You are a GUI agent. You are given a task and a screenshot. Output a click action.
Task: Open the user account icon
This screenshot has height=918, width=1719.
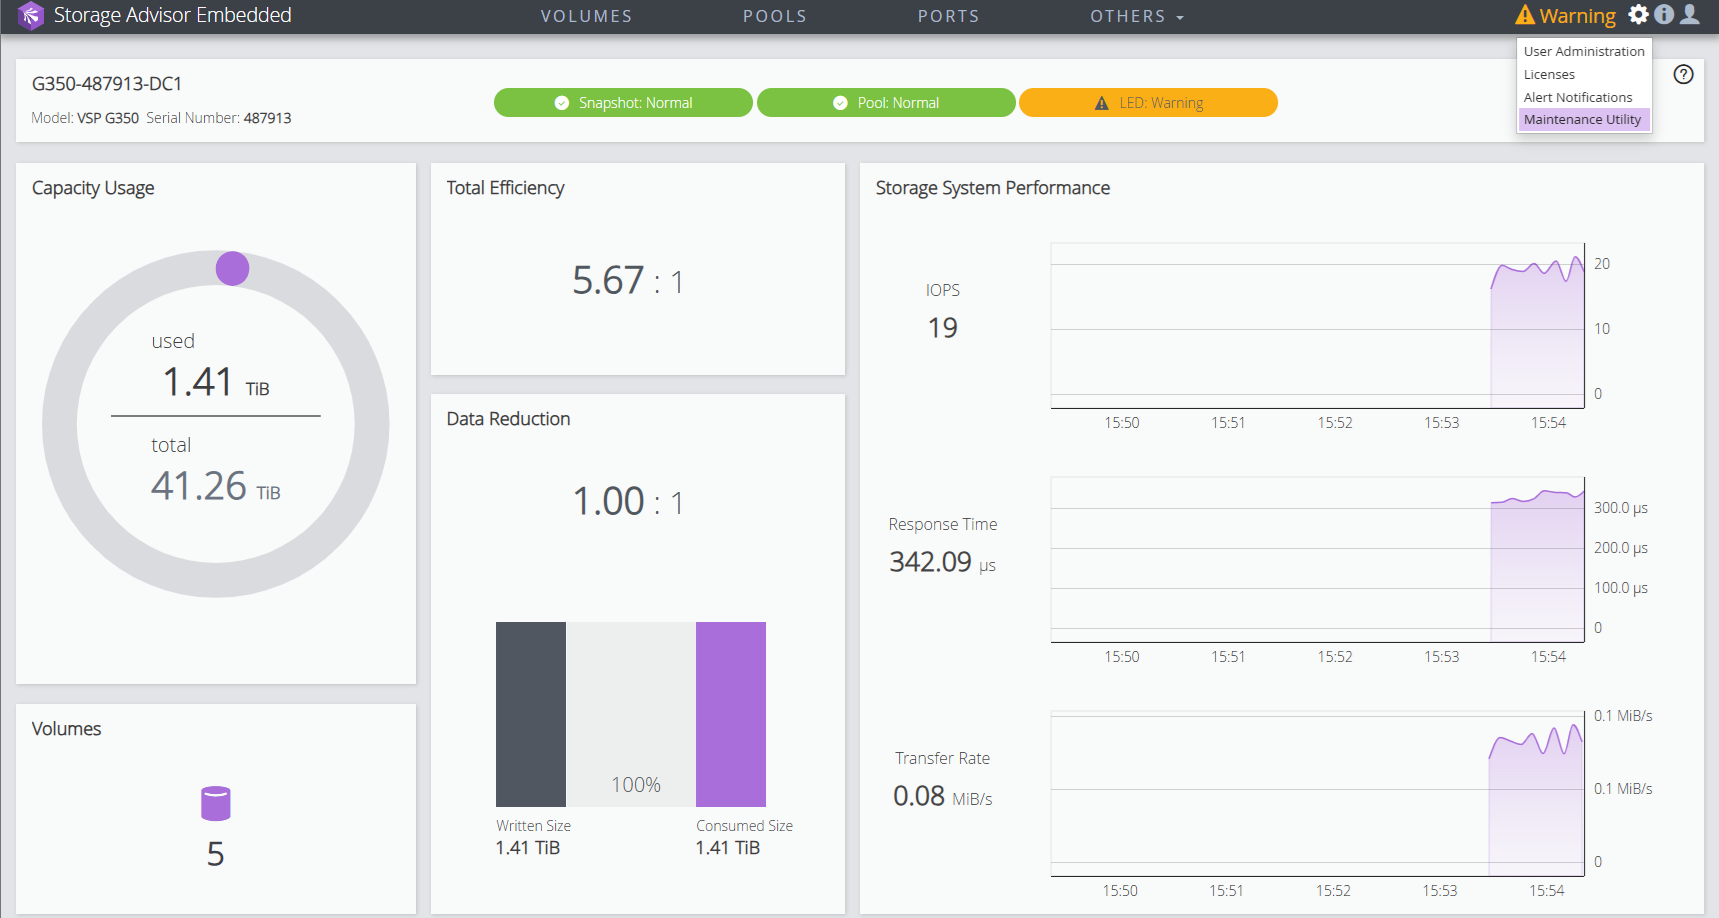pyautogui.click(x=1690, y=14)
